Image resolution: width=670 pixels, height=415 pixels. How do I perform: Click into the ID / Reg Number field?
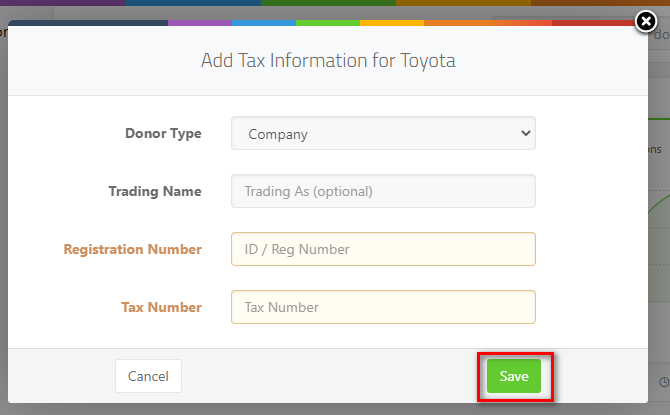[x=383, y=249]
